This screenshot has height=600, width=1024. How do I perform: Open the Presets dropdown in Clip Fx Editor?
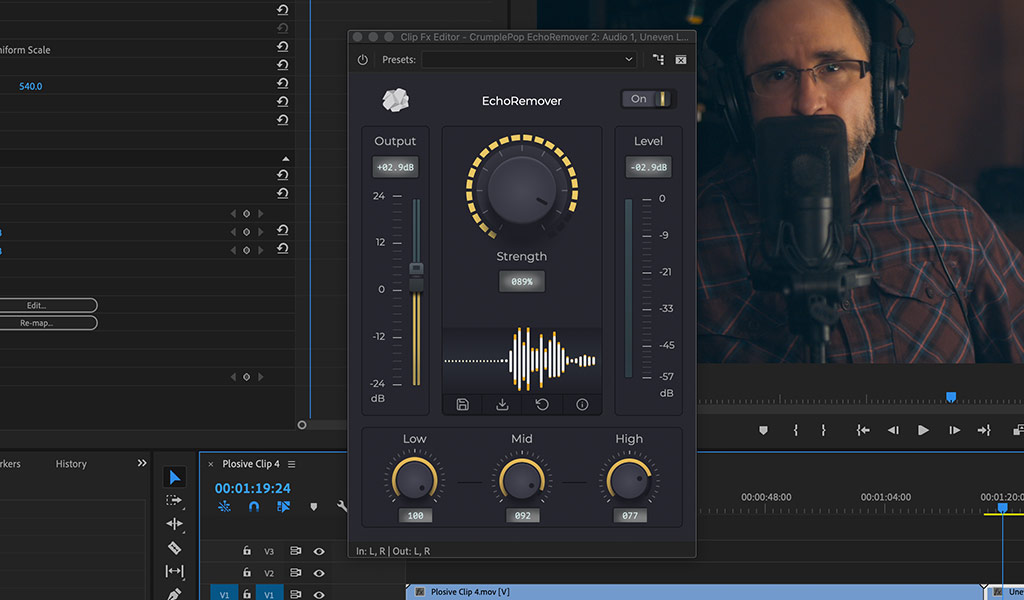coord(530,59)
